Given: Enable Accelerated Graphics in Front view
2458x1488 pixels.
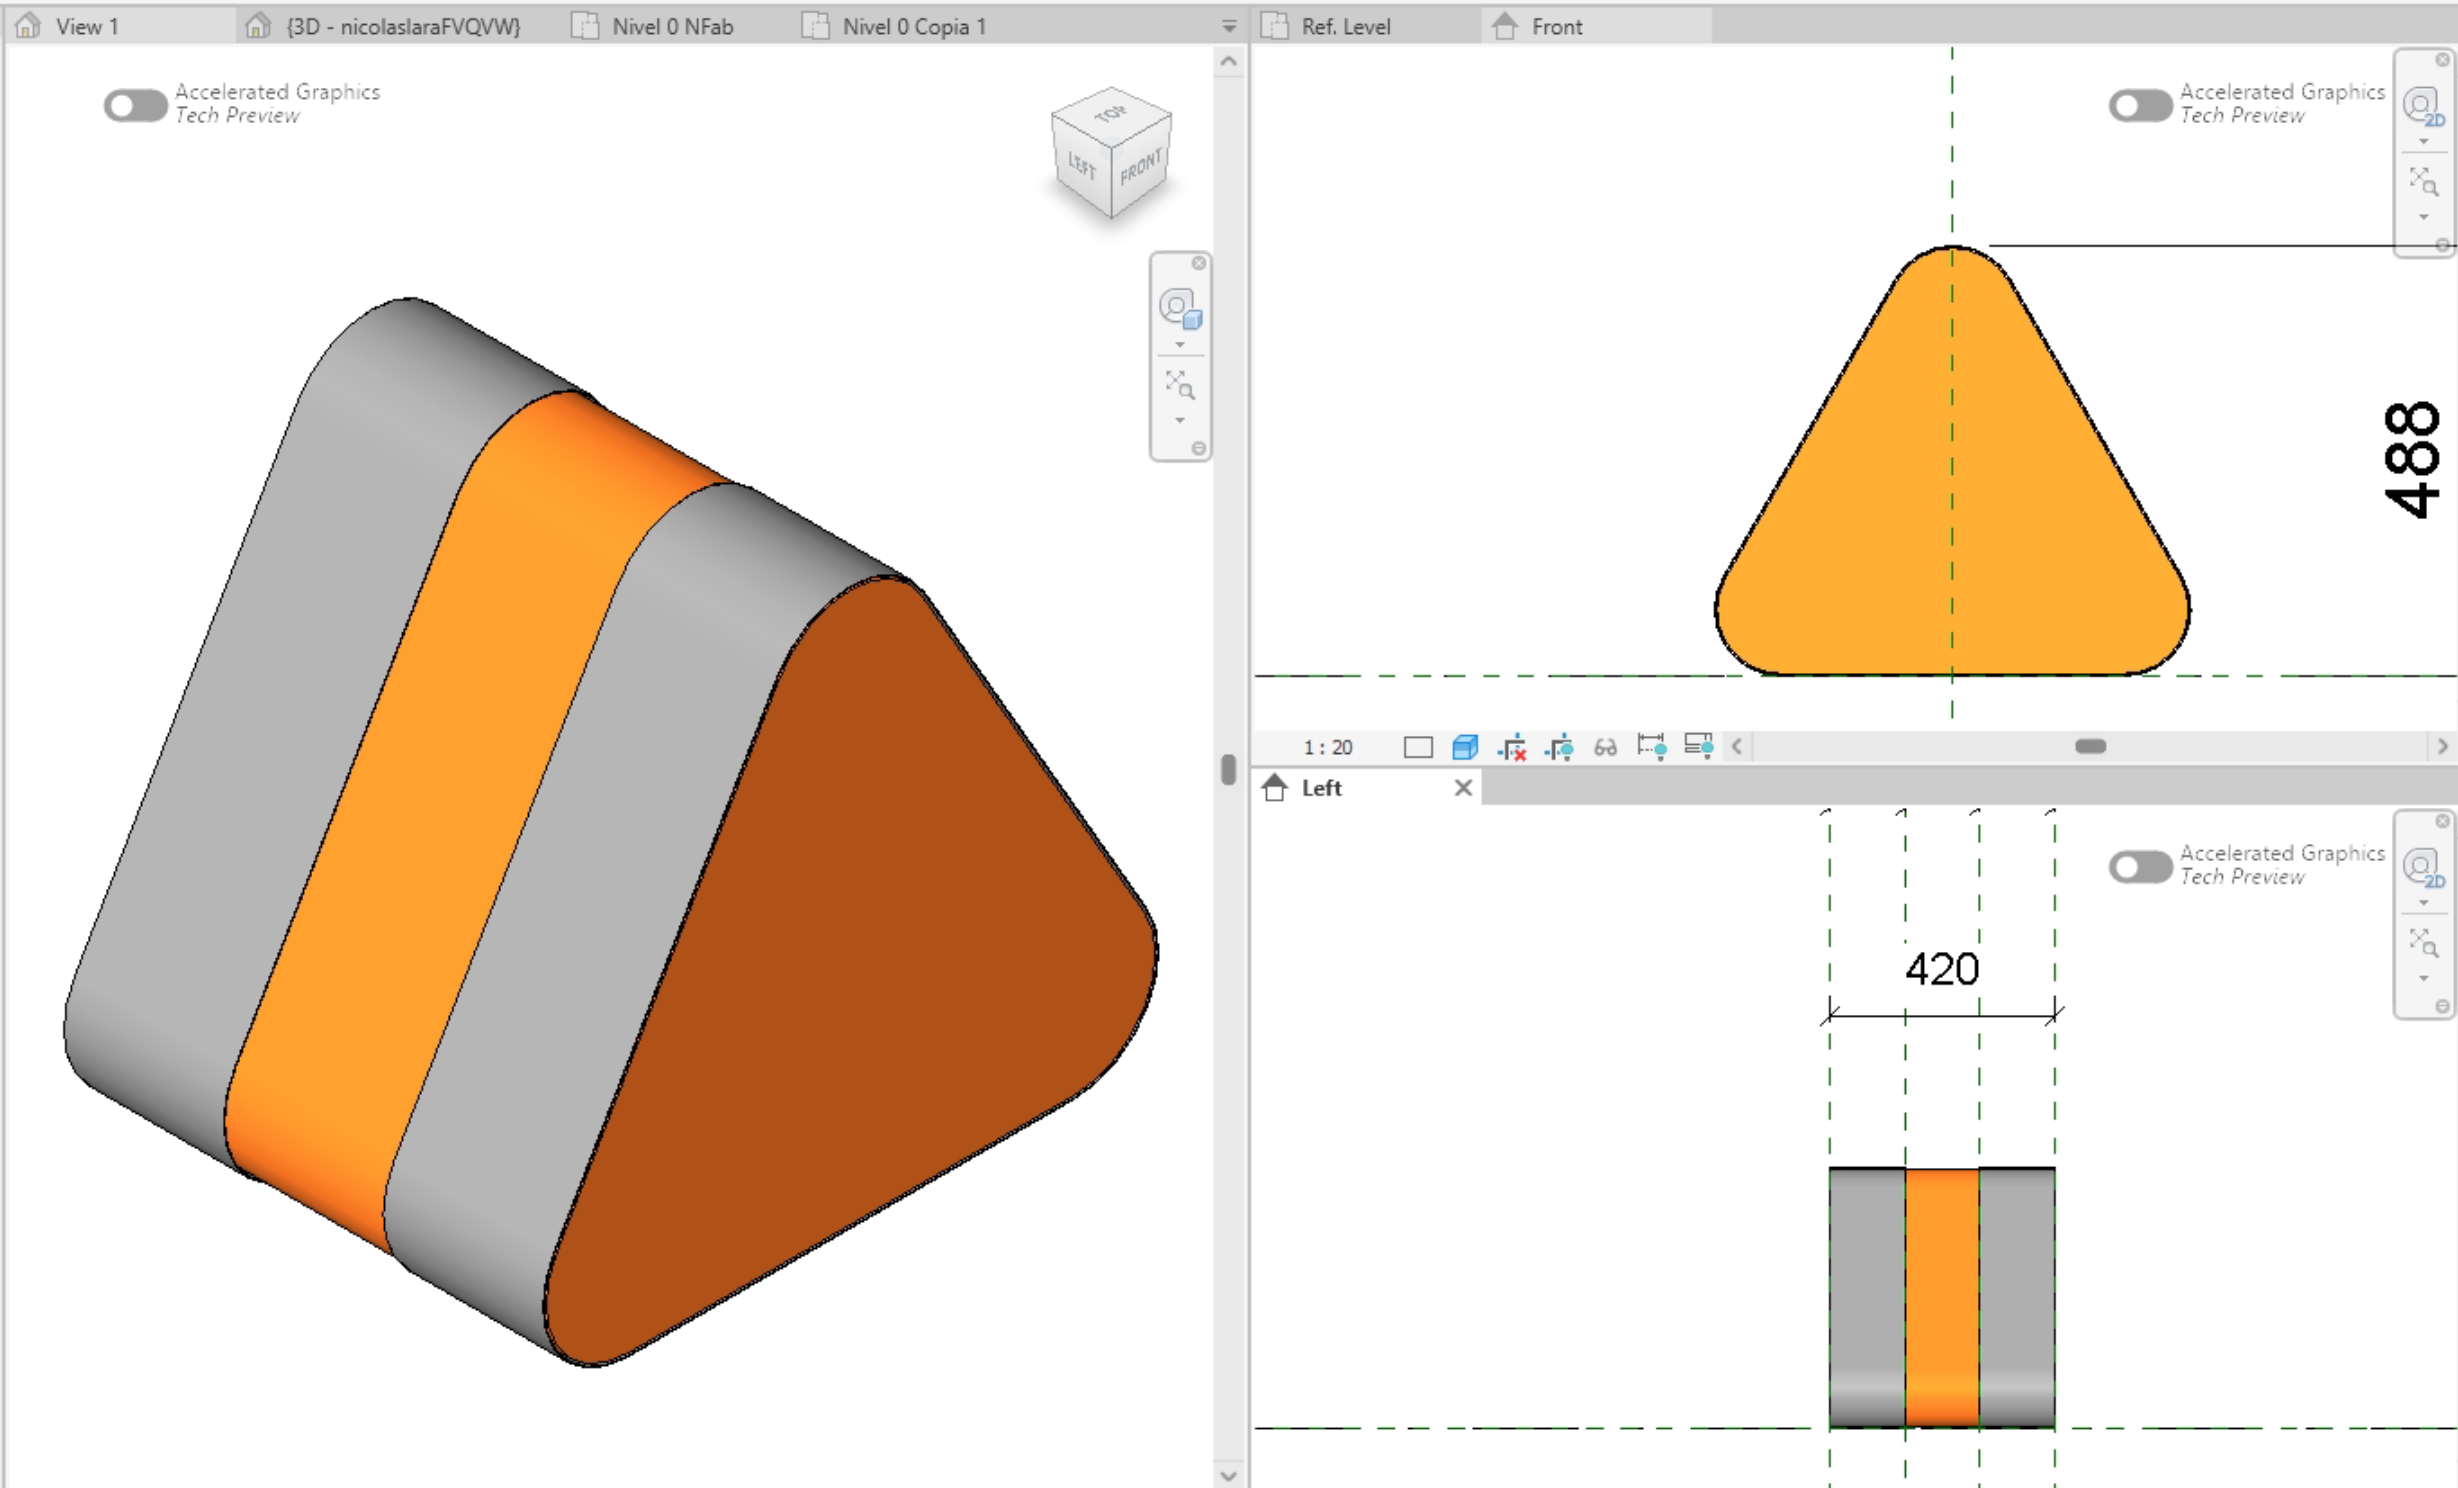Looking at the screenshot, I should (2140, 105).
